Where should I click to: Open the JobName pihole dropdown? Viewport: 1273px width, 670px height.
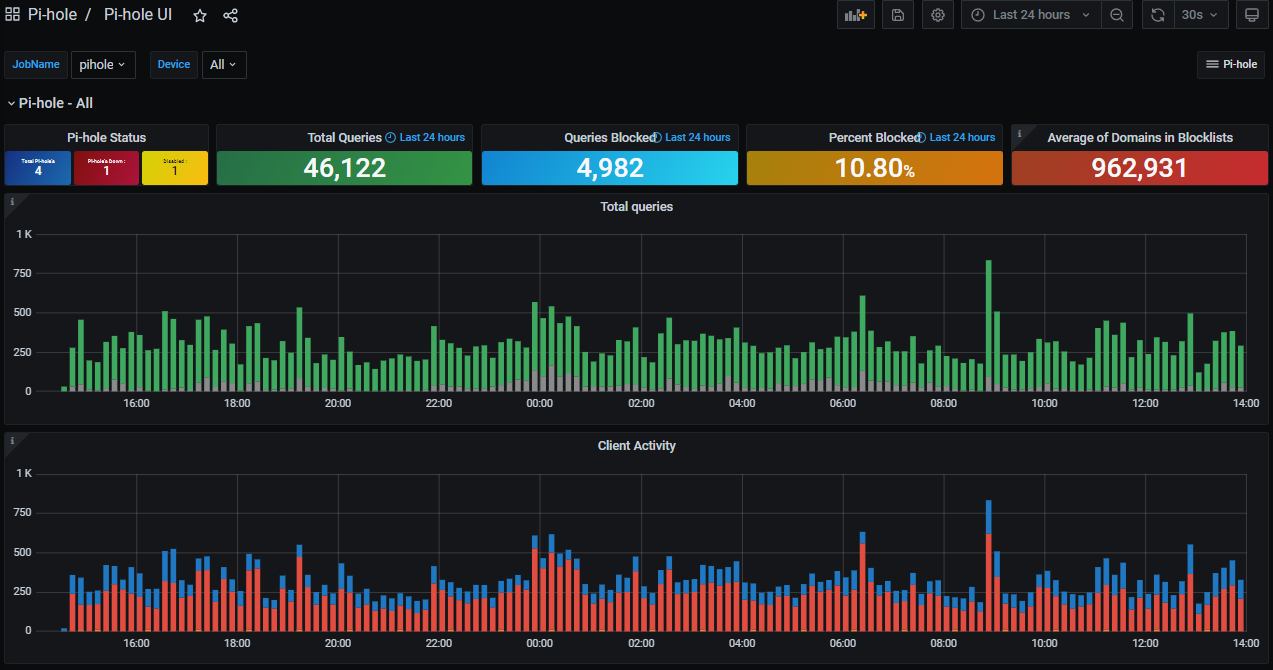pos(103,64)
